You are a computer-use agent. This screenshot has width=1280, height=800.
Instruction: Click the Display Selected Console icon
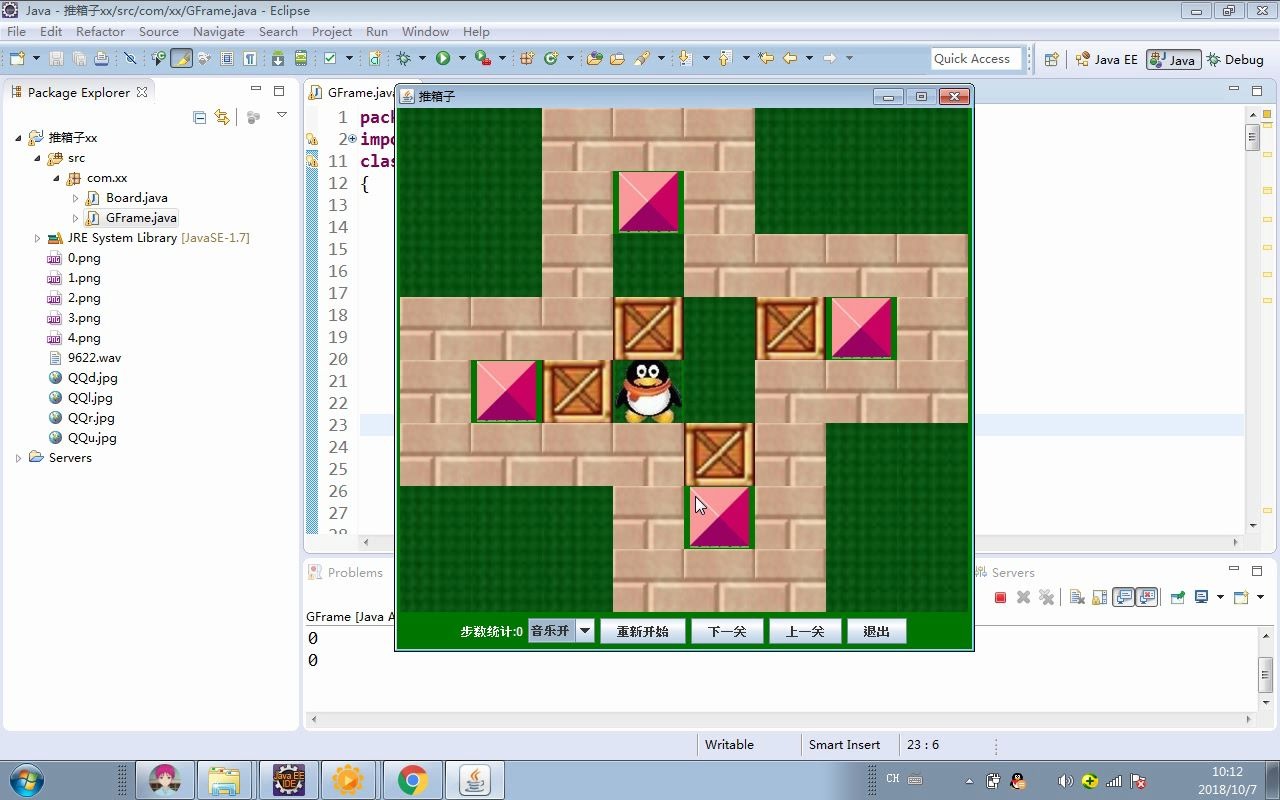(x=1201, y=597)
